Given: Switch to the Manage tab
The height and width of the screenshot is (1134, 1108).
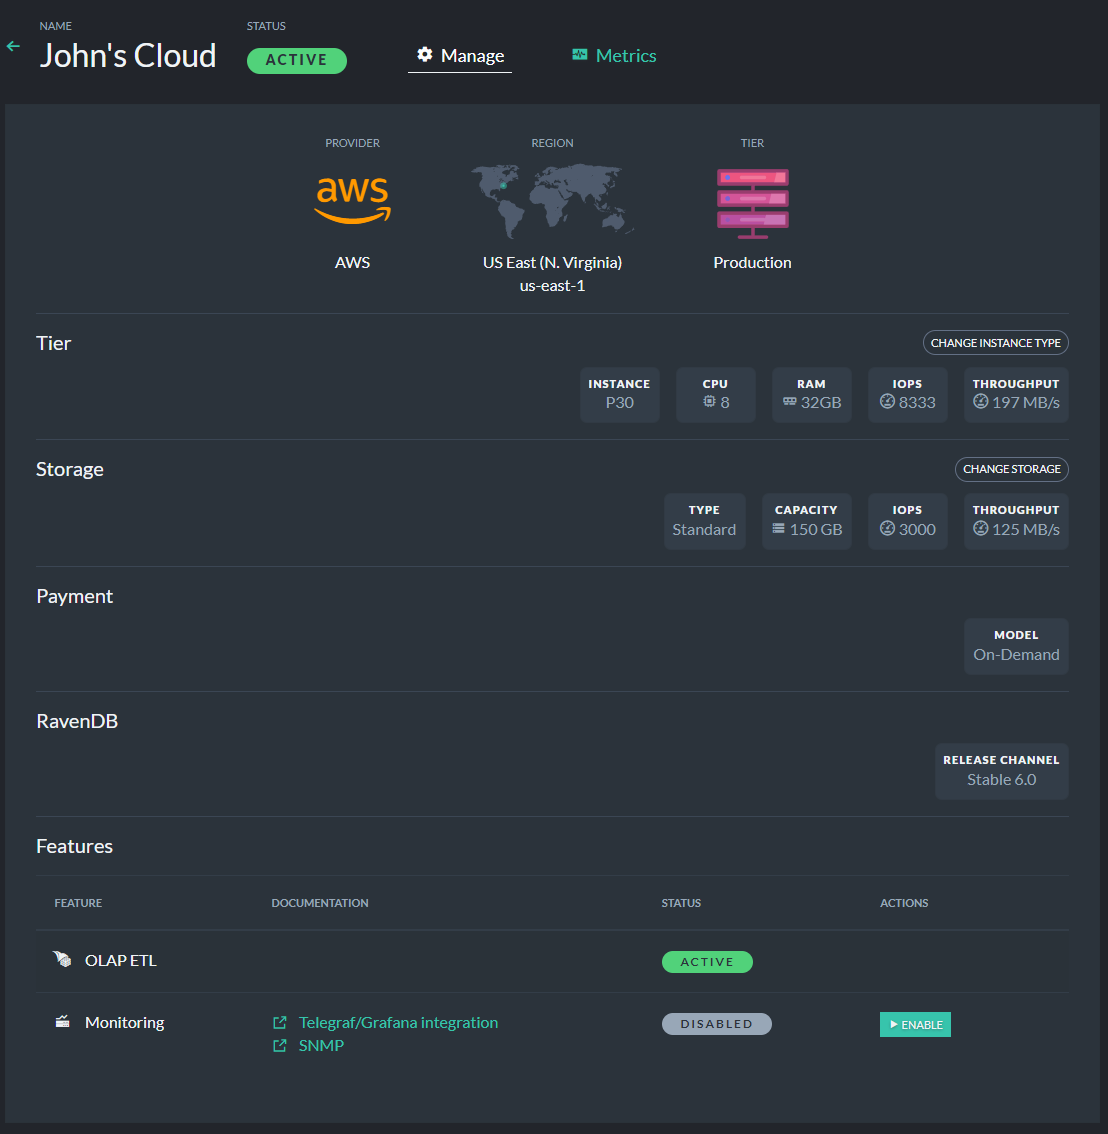Looking at the screenshot, I should 460,56.
